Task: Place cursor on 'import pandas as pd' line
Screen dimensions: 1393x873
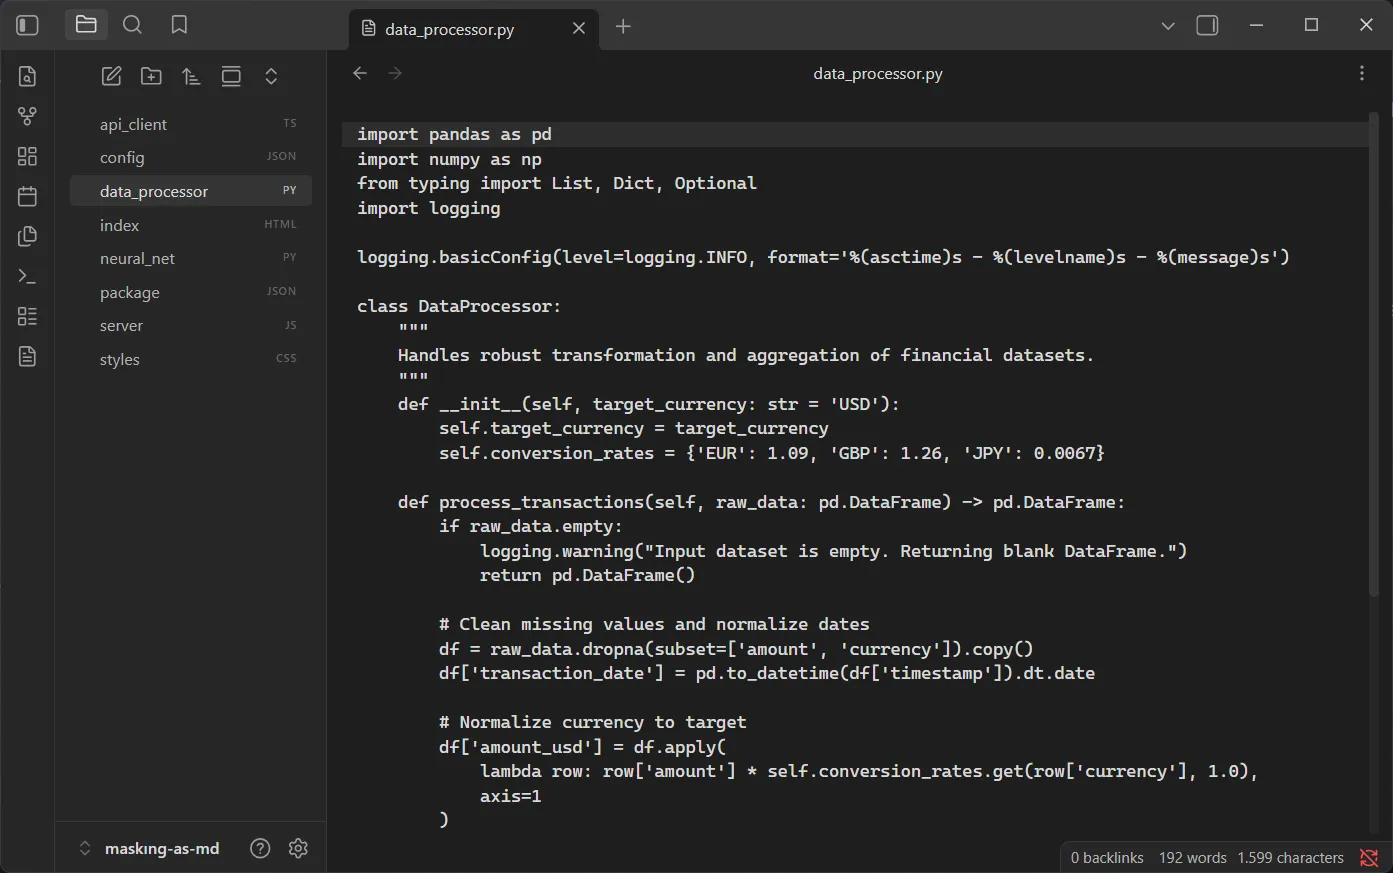Action: click(x=454, y=134)
